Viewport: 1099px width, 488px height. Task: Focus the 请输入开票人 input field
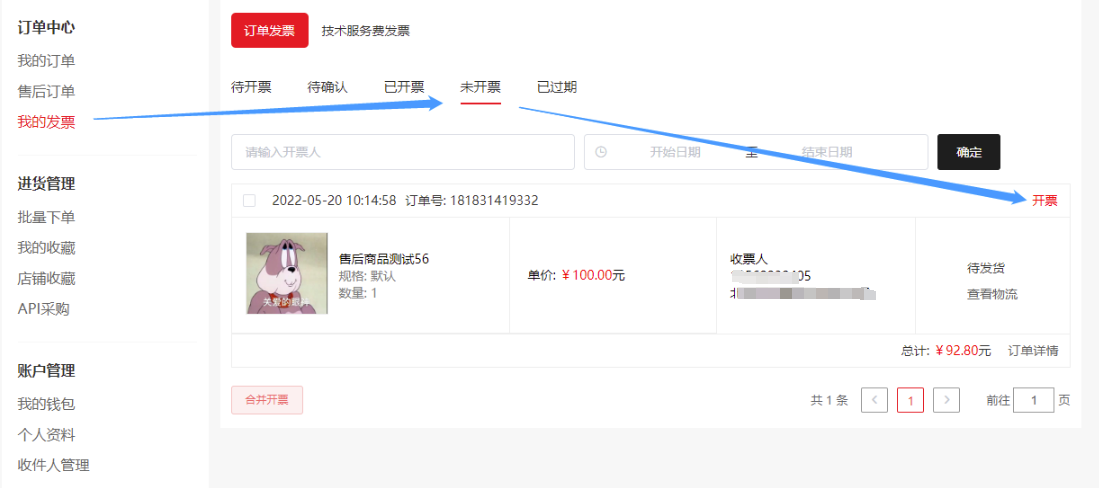[x=402, y=152]
